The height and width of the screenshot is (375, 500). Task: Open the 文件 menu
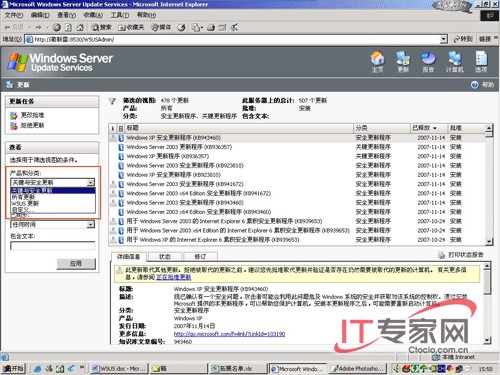click(14, 15)
